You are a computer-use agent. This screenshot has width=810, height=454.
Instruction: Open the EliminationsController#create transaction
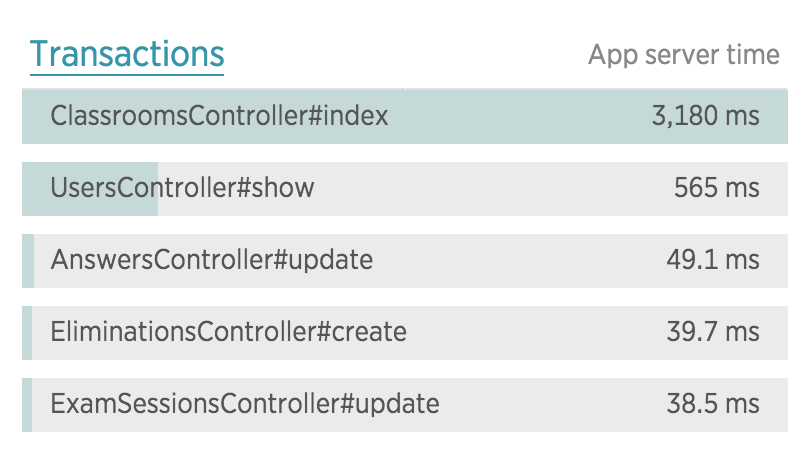228,332
